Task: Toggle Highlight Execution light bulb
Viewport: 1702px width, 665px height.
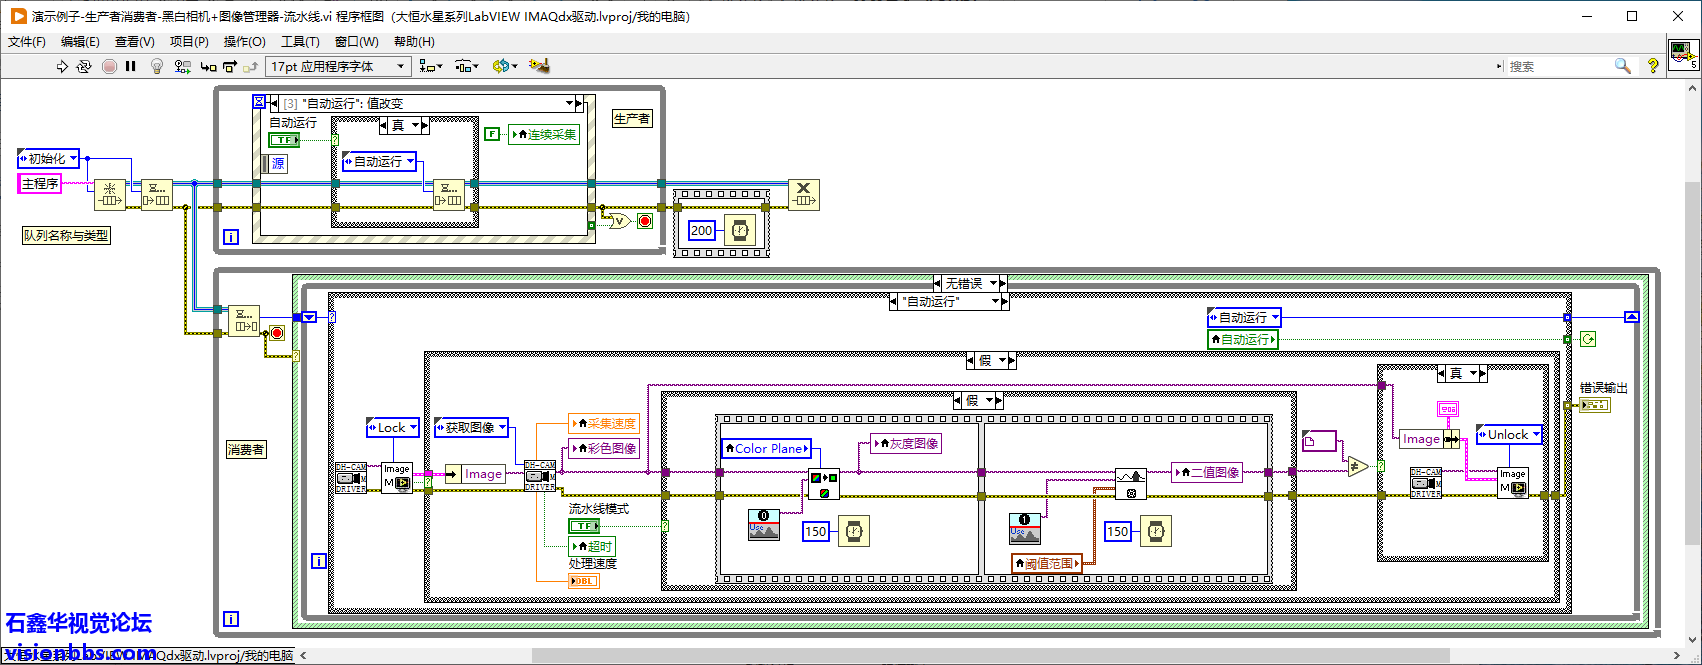Action: [x=157, y=66]
